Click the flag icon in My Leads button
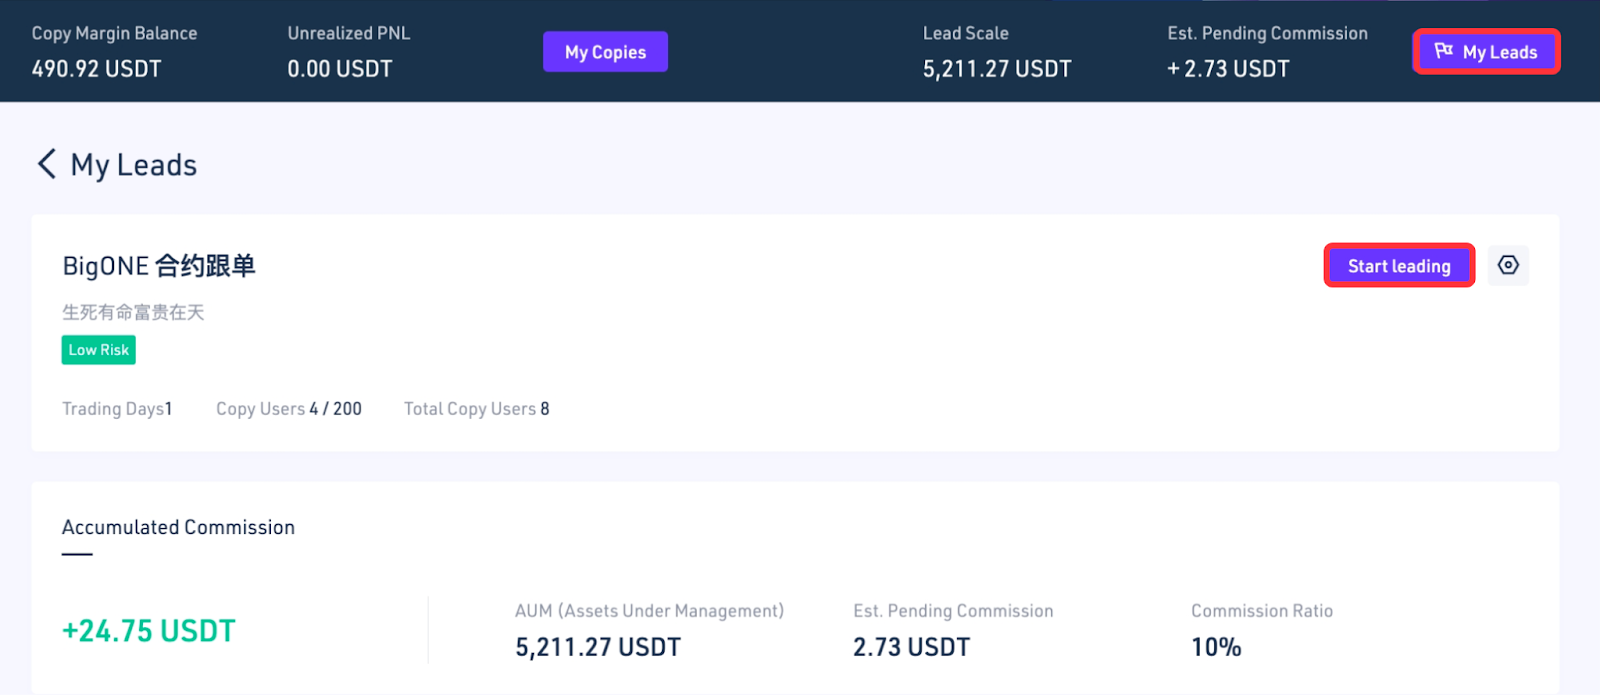Viewport: 1600px width, 695px height. 1443,51
